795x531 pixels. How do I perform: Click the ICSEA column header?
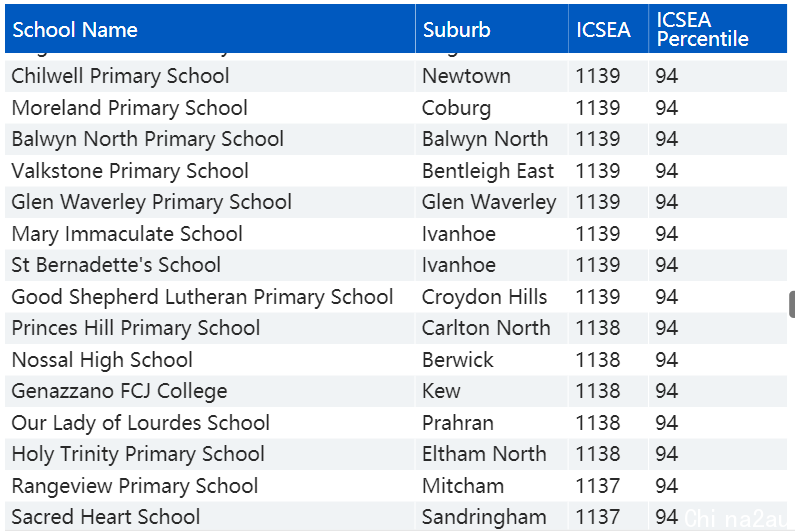click(x=608, y=29)
